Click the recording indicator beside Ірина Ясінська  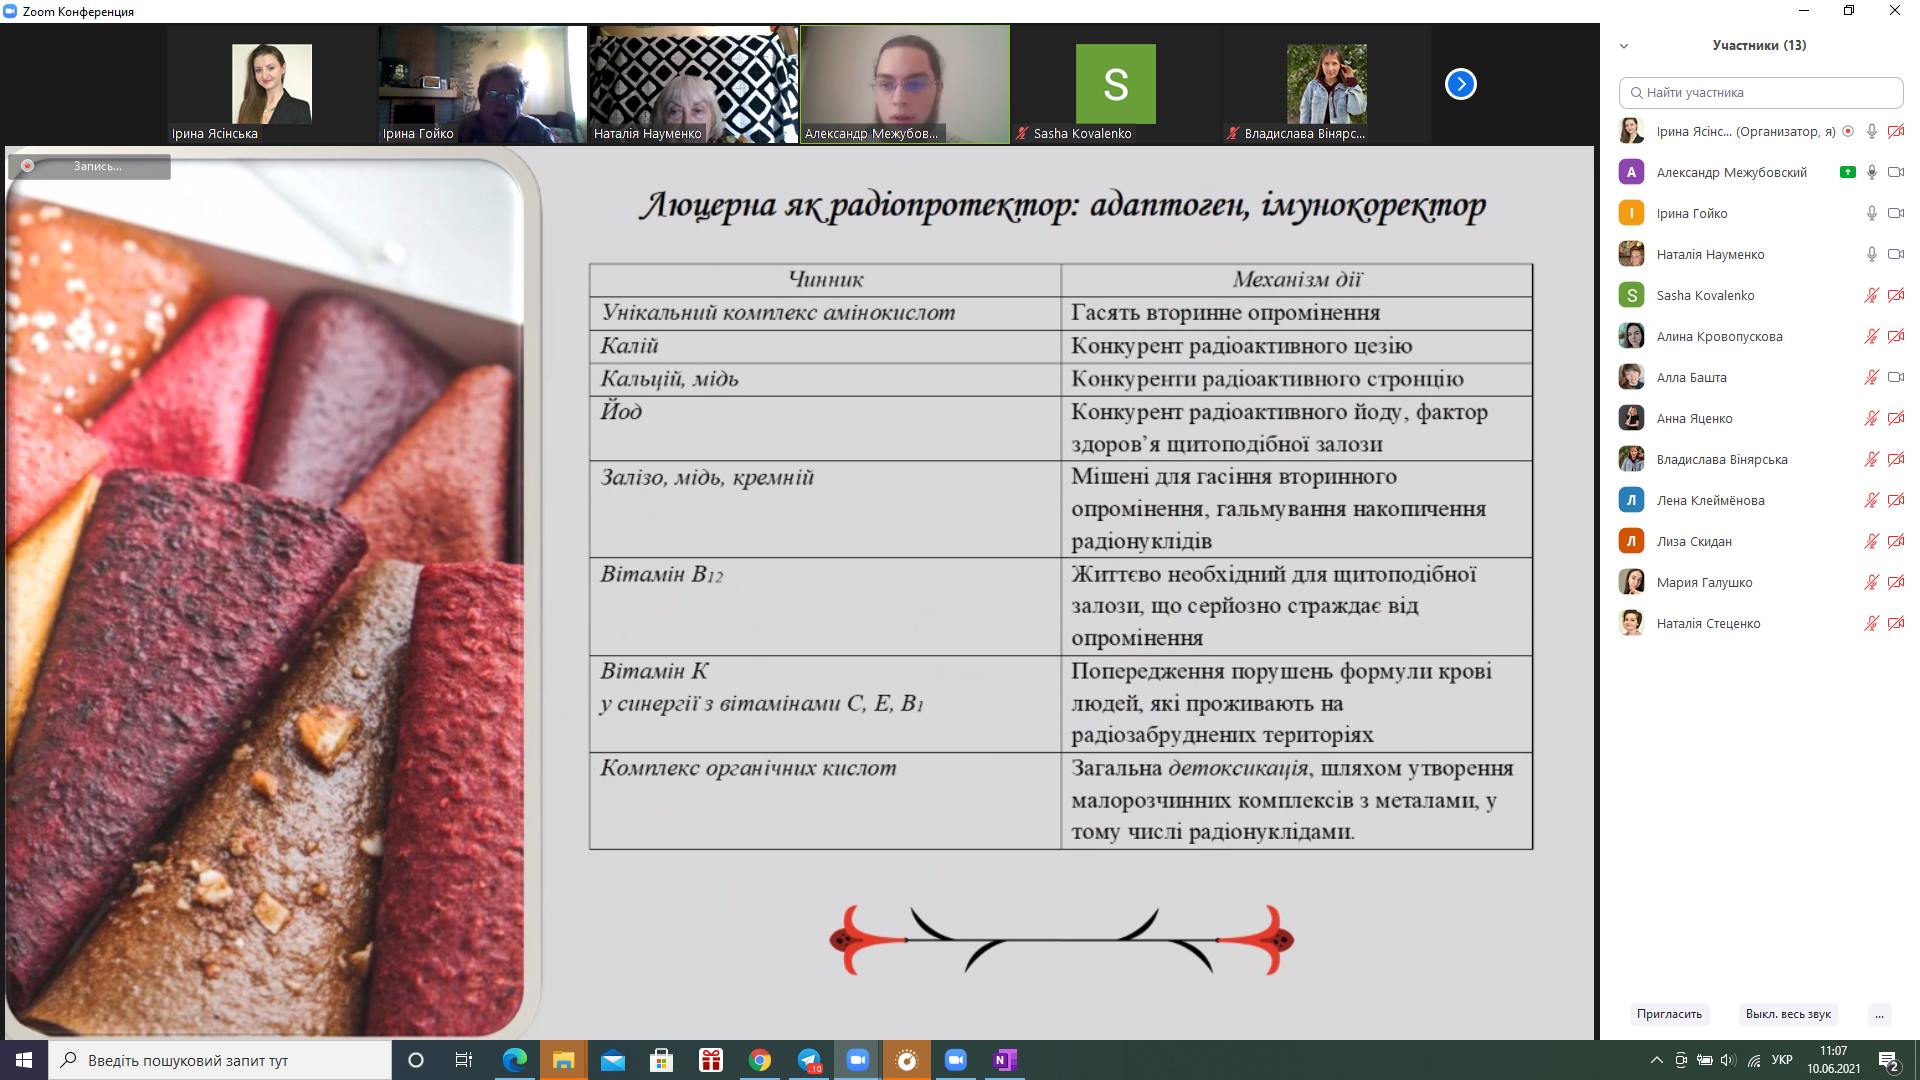pos(1848,131)
